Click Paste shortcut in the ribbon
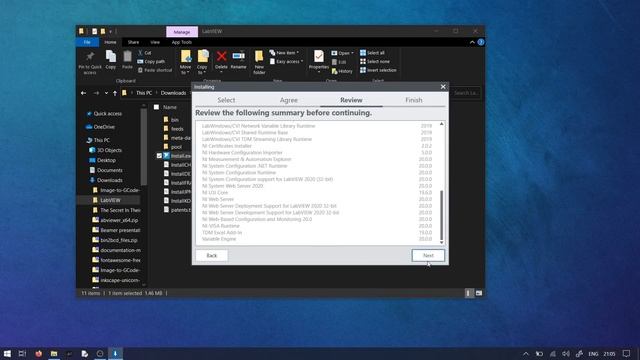 coord(155,70)
